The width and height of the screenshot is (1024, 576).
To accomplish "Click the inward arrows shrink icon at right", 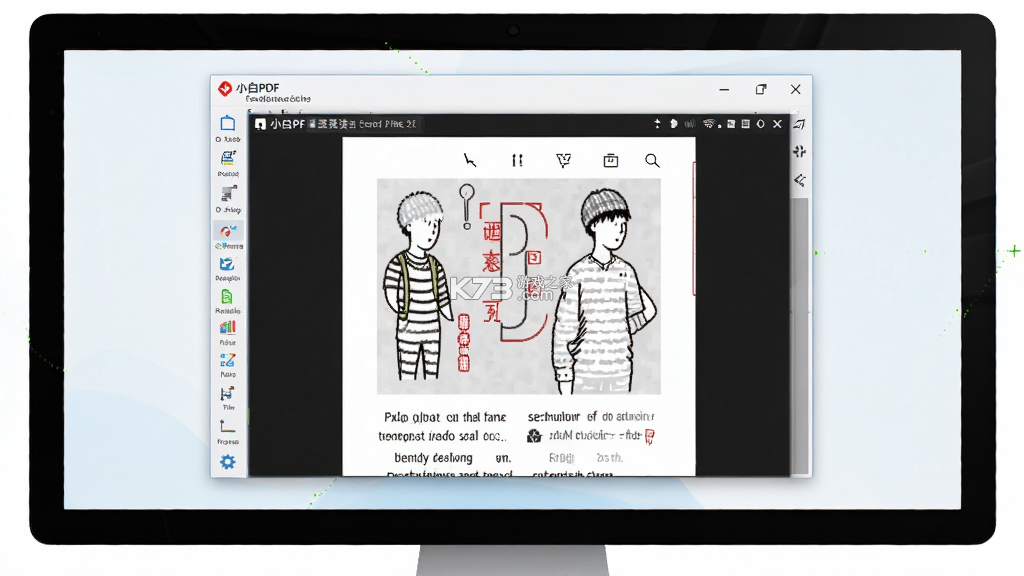I will pos(800,152).
